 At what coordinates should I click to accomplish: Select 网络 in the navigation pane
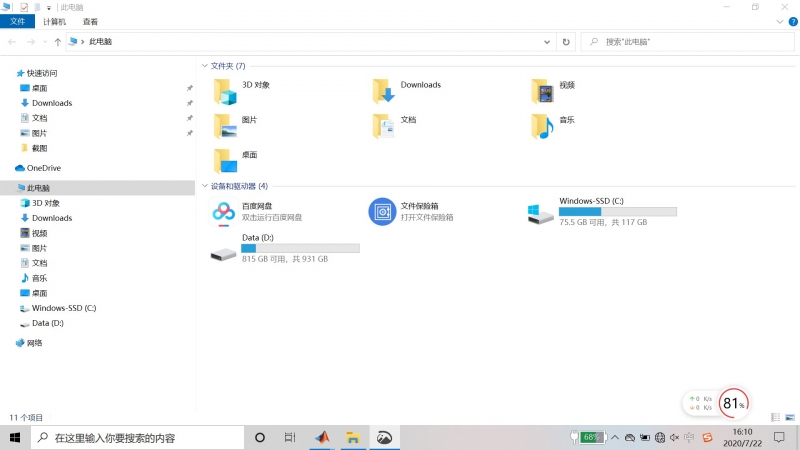pos(34,343)
